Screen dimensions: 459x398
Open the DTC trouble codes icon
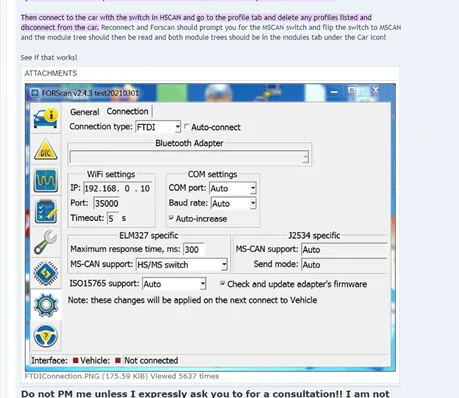(x=46, y=150)
